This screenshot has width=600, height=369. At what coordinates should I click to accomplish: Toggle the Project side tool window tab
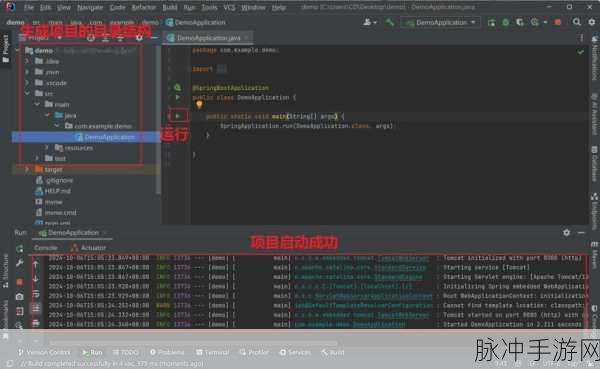(x=5, y=48)
